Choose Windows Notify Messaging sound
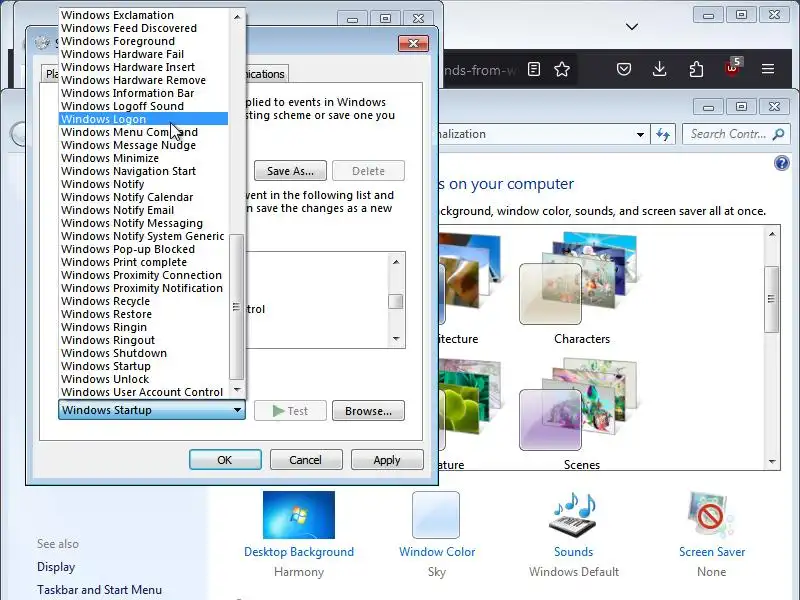The width and height of the screenshot is (800, 600). (x=143, y=223)
